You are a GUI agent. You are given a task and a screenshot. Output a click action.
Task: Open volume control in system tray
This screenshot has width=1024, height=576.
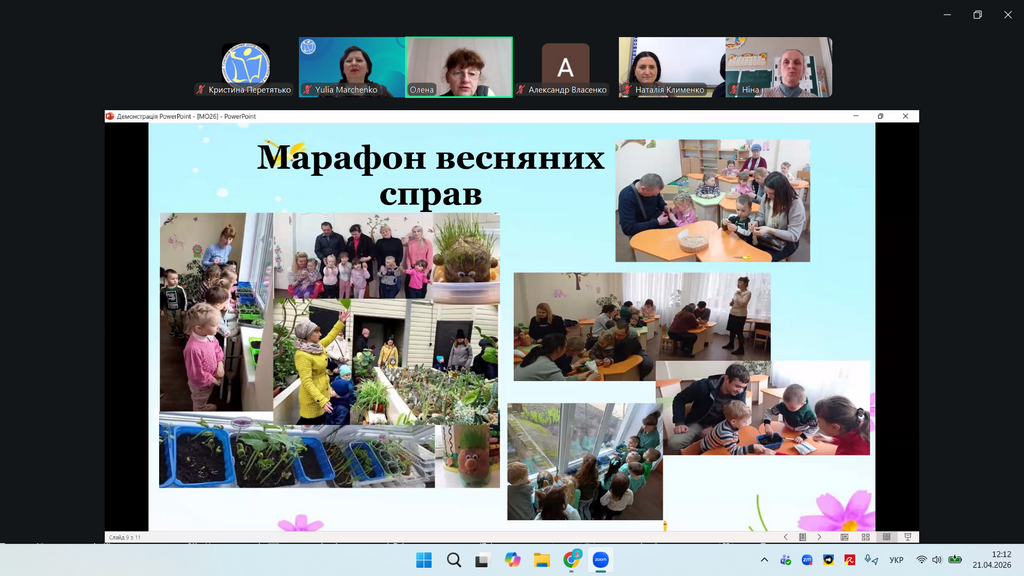[x=937, y=560]
